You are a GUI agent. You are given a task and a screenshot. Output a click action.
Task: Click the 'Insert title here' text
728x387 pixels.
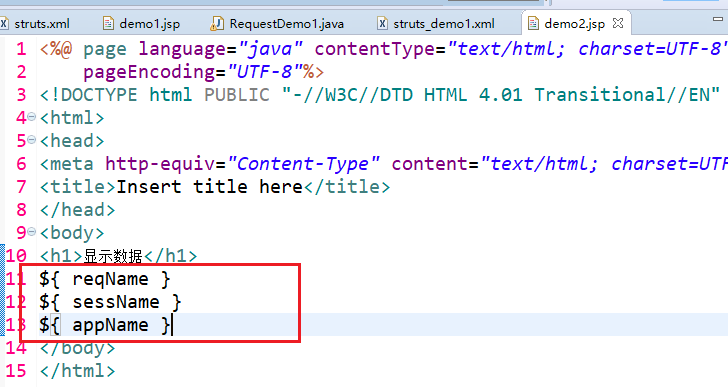pyautogui.click(x=209, y=187)
